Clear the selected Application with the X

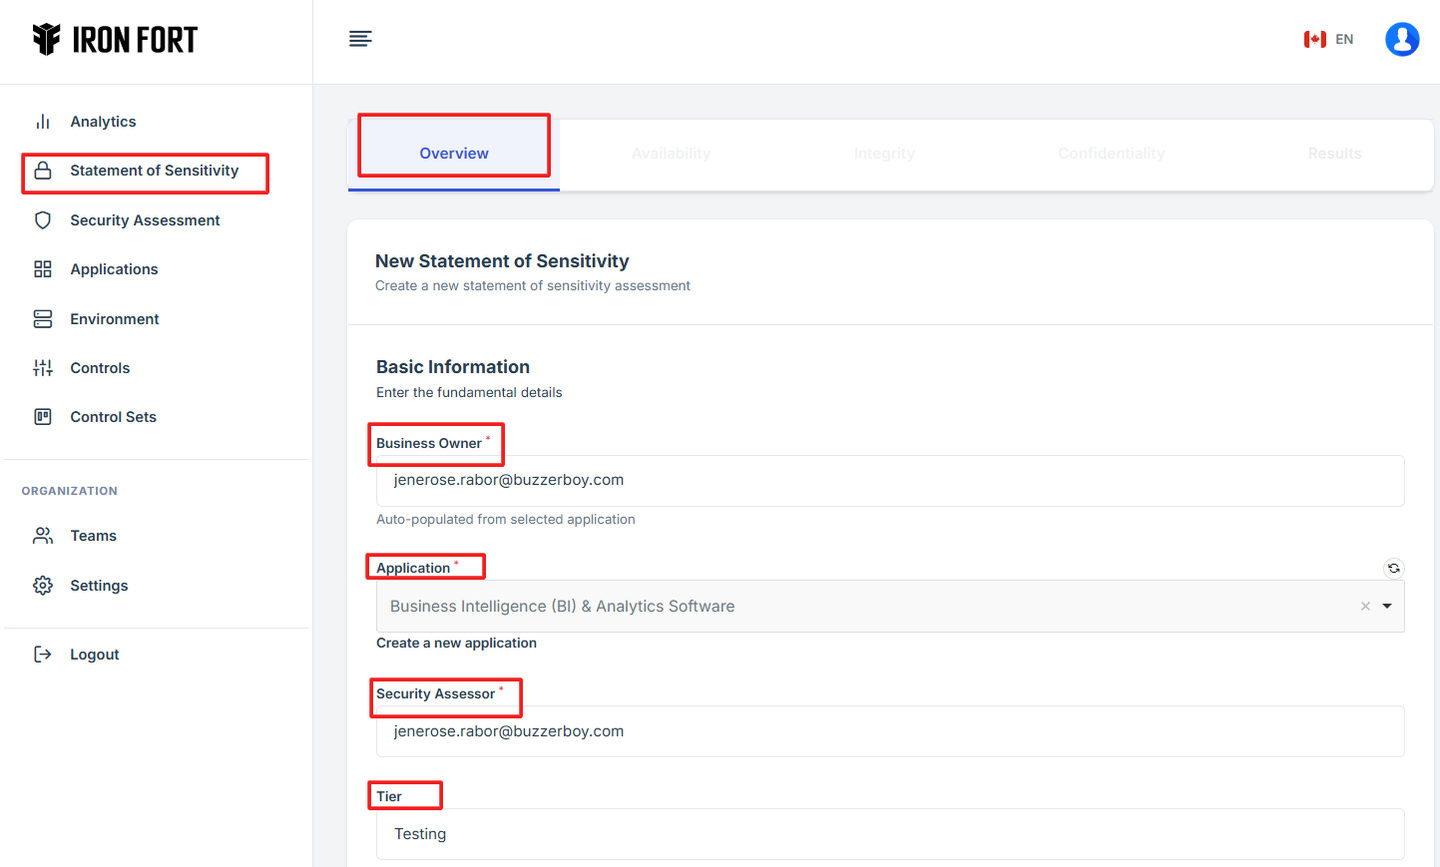click(1365, 606)
